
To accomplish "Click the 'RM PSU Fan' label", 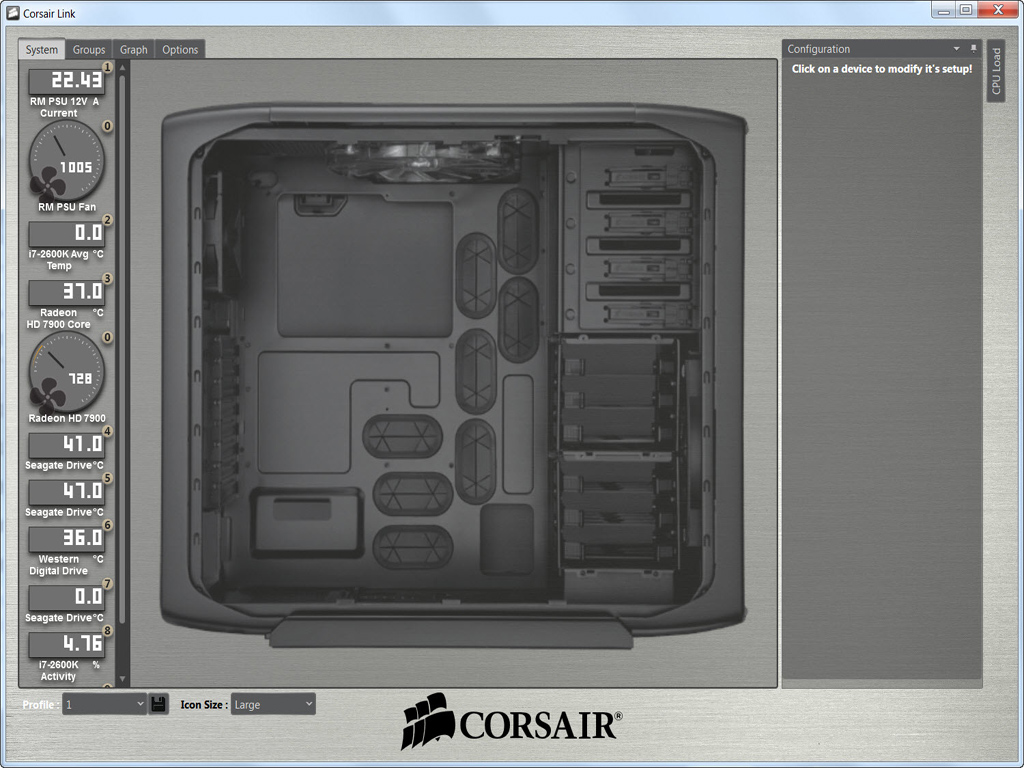I will [67, 207].
